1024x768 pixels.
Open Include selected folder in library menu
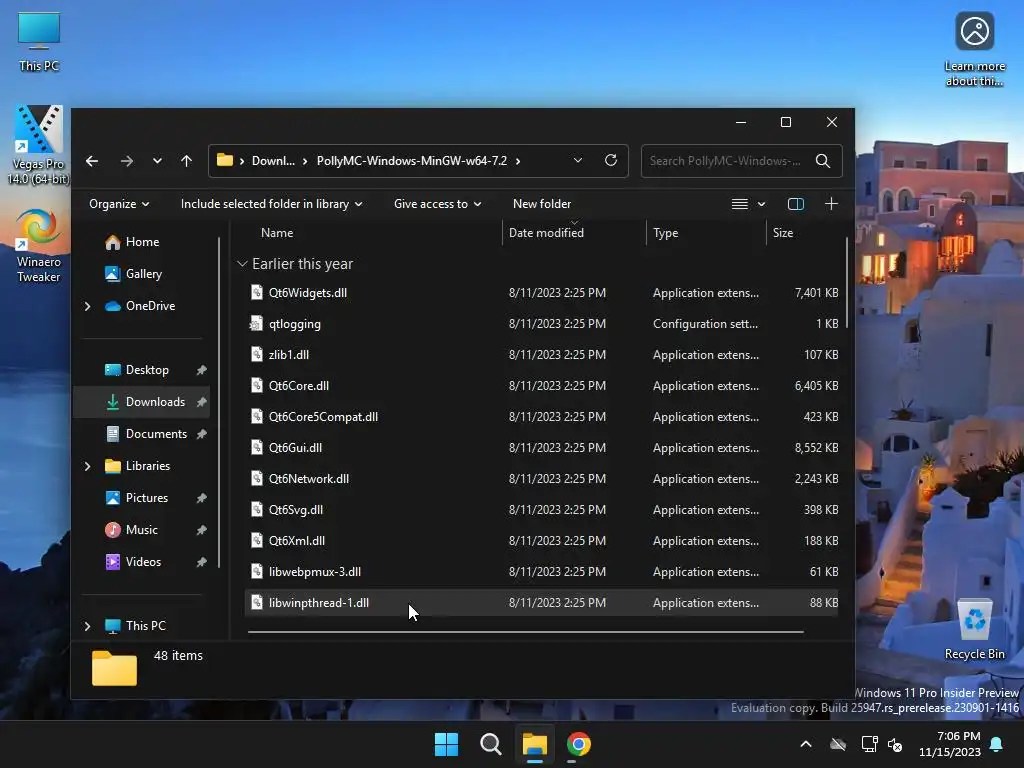pyautogui.click(x=272, y=204)
